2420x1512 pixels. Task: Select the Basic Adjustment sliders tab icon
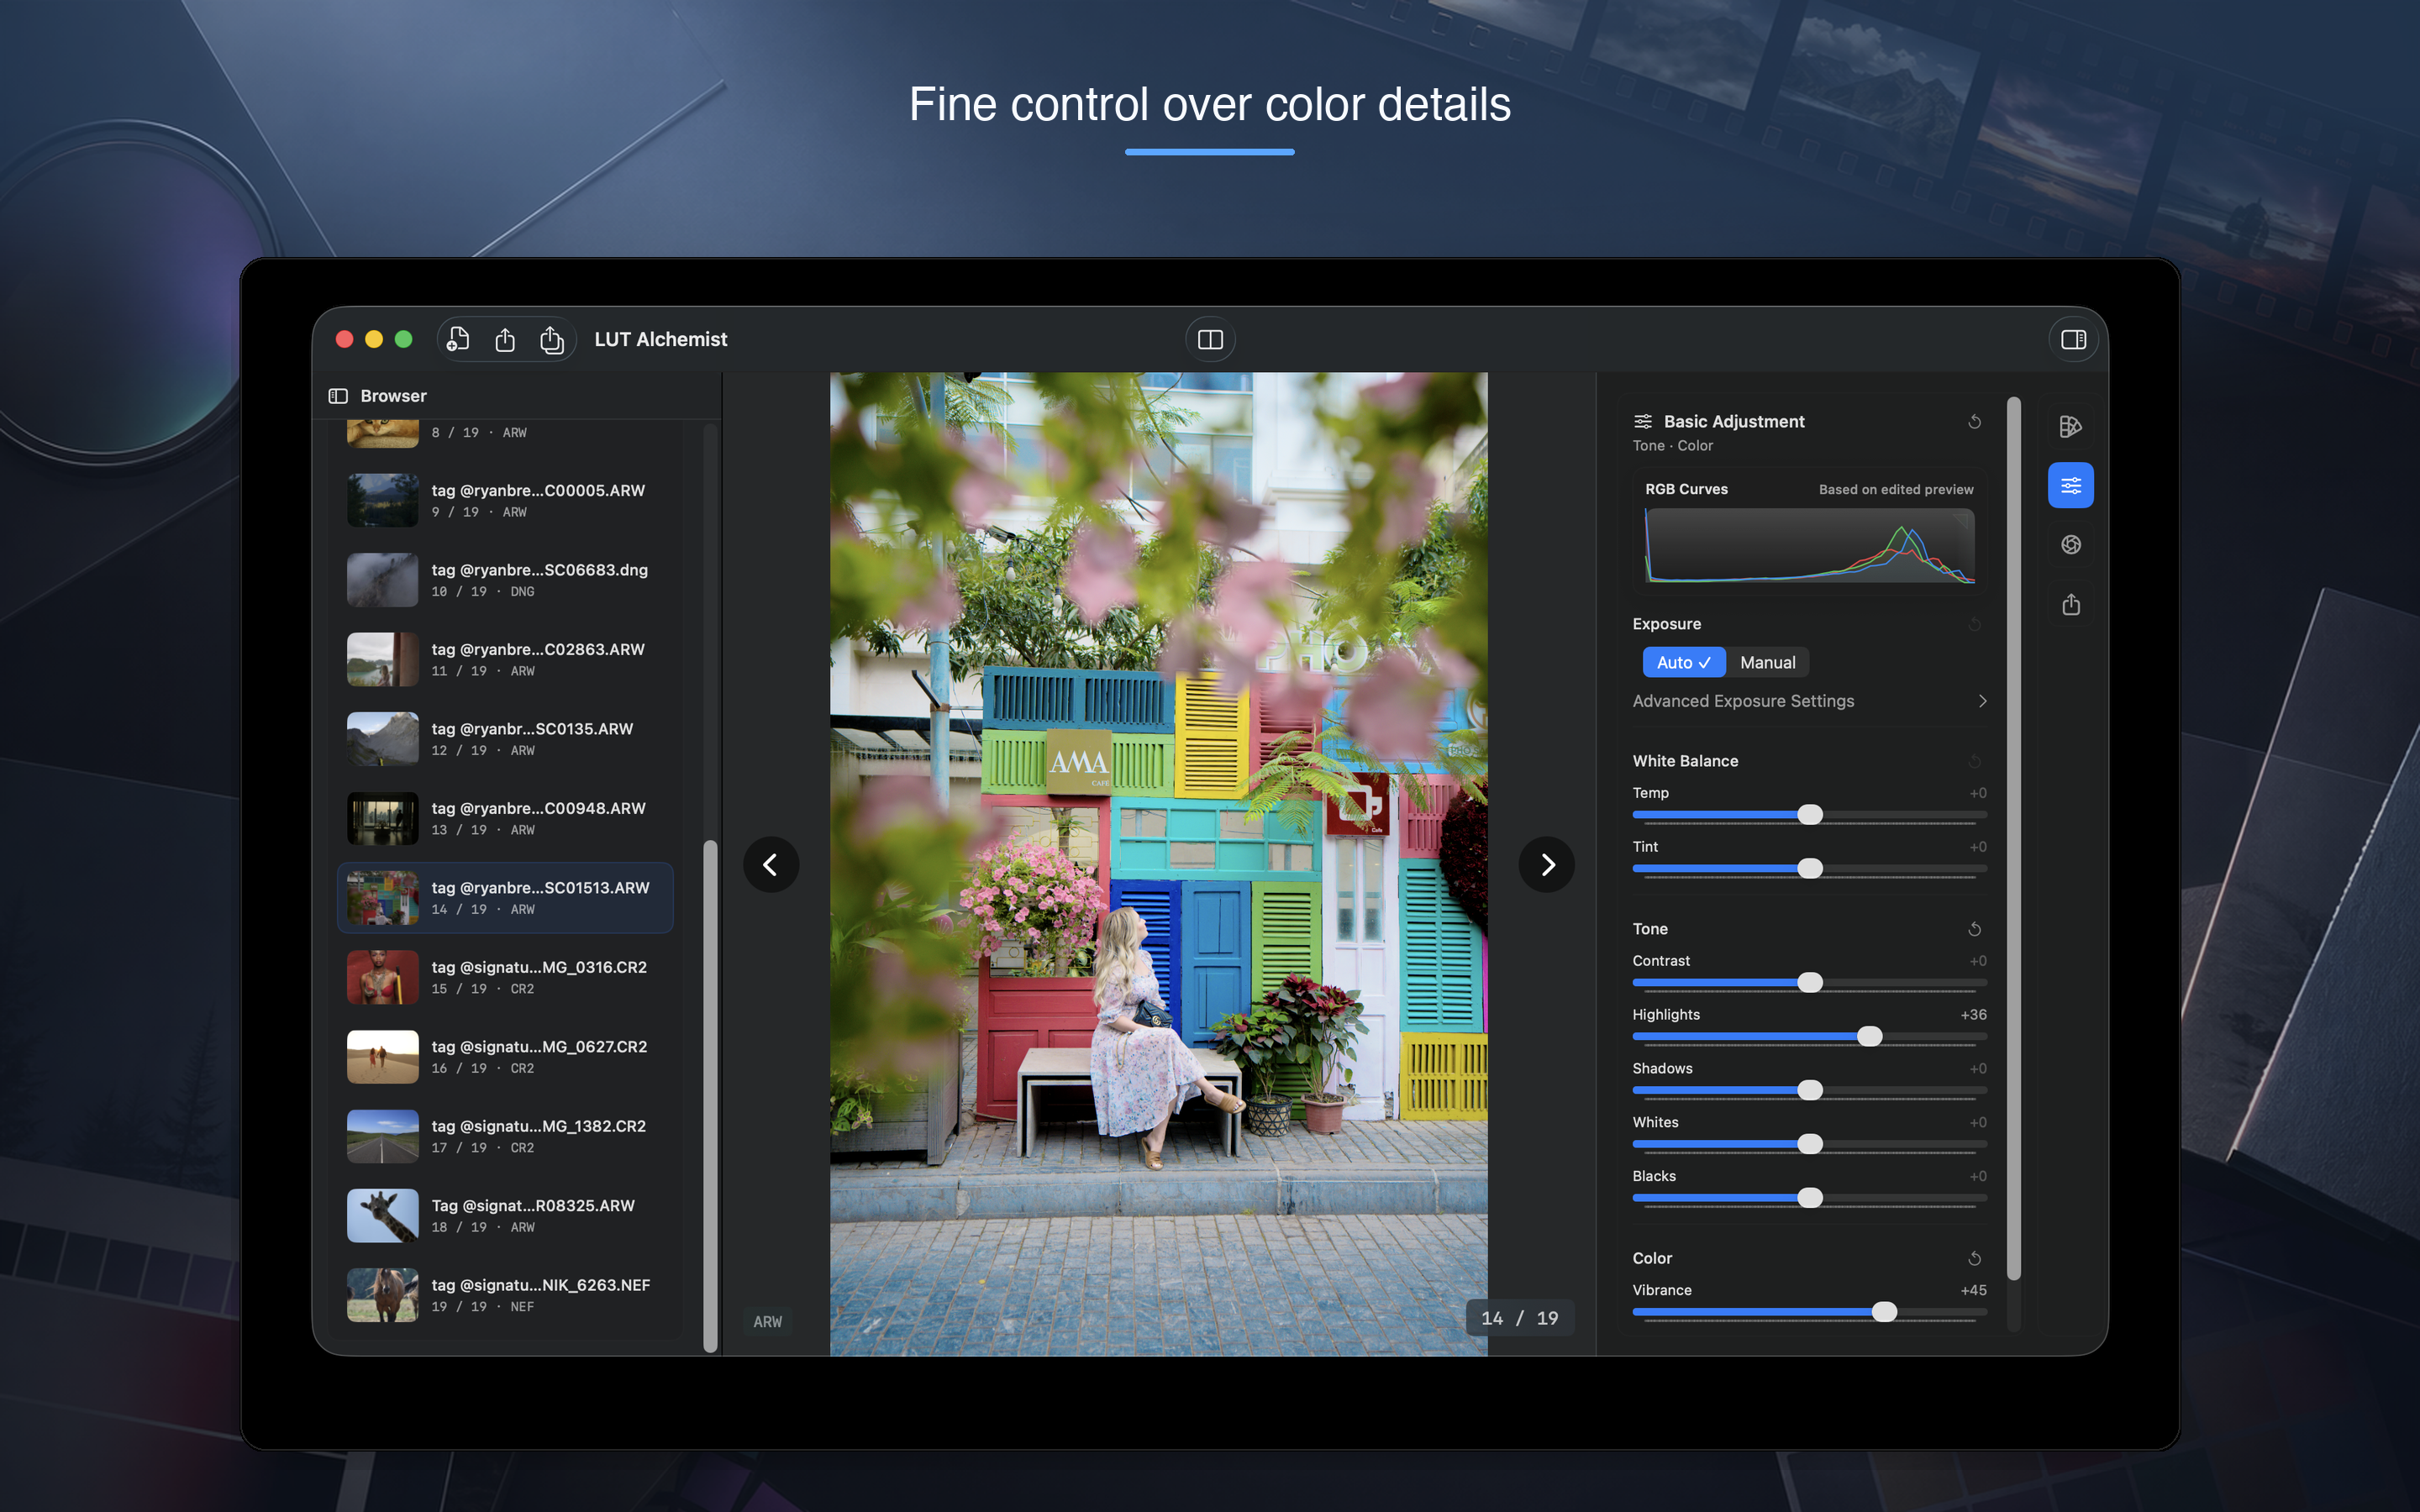[2070, 485]
